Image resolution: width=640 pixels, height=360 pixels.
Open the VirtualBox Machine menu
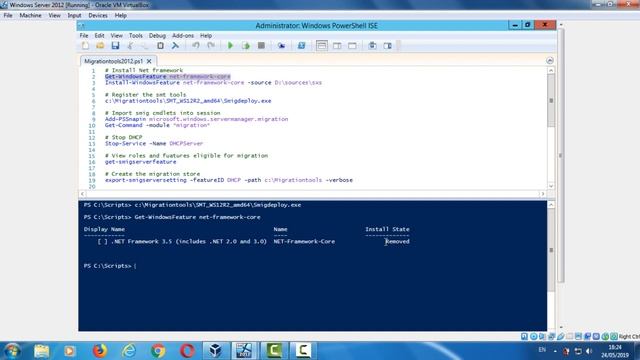31,16
